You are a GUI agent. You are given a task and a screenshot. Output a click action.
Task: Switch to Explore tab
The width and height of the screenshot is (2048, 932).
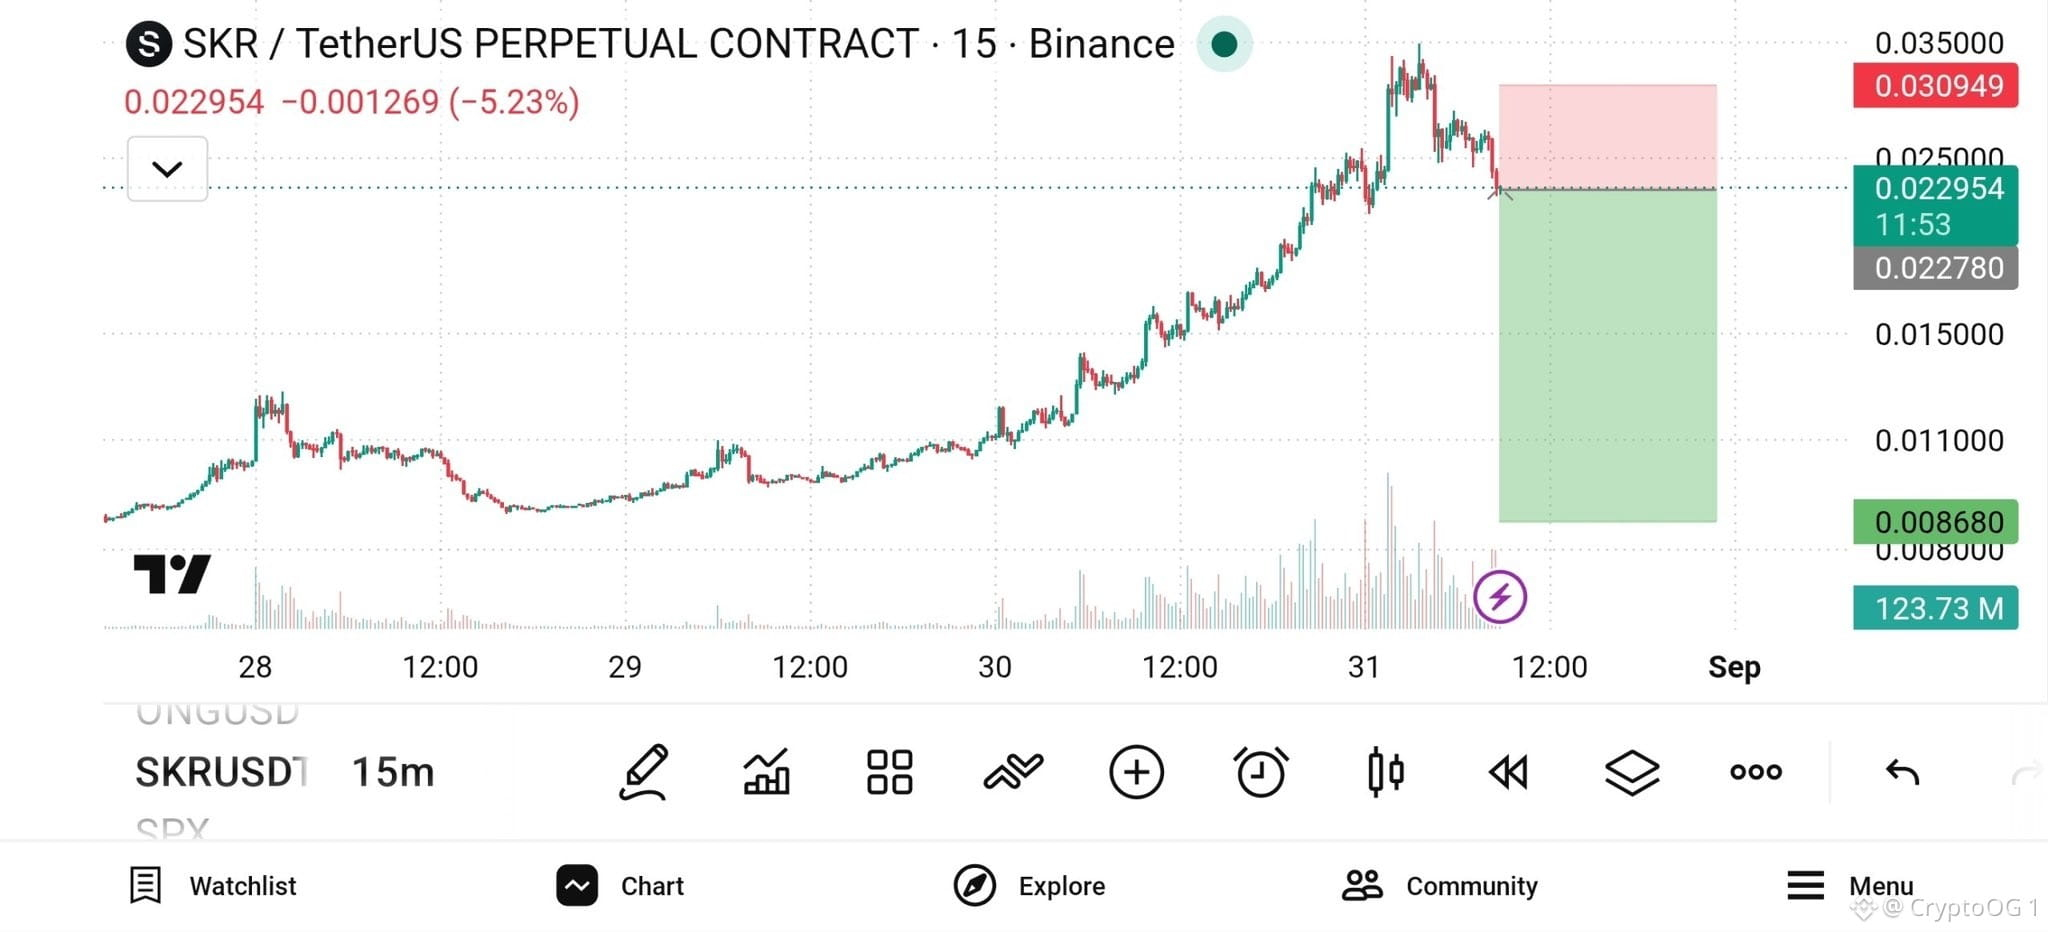pyautogui.click(x=1029, y=886)
